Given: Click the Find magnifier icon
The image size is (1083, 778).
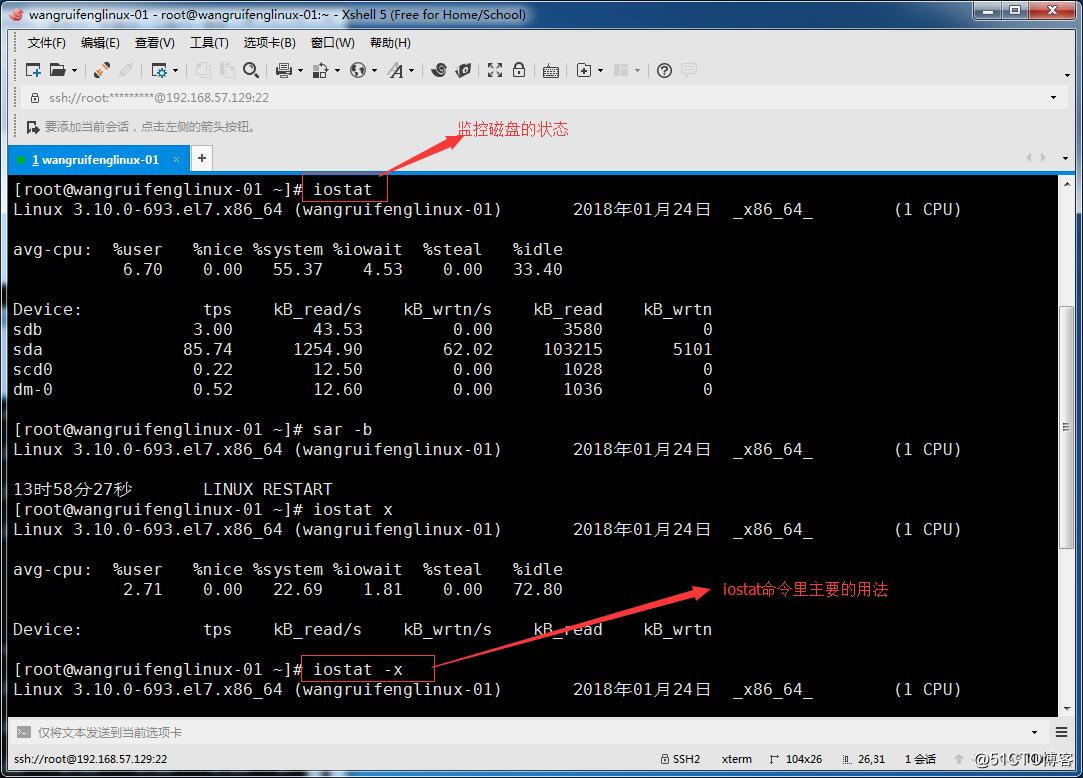Looking at the screenshot, I should pos(251,70).
